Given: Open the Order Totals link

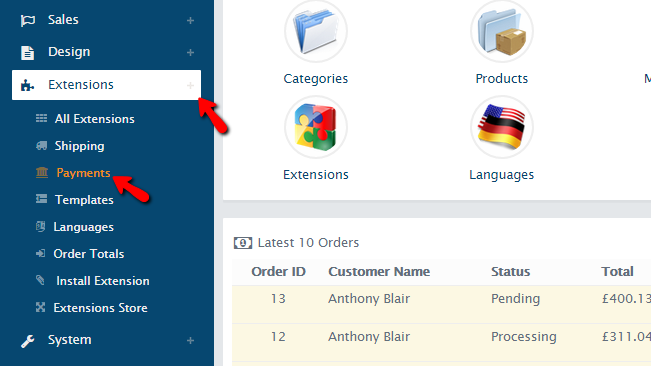Looking at the screenshot, I should click(x=89, y=254).
